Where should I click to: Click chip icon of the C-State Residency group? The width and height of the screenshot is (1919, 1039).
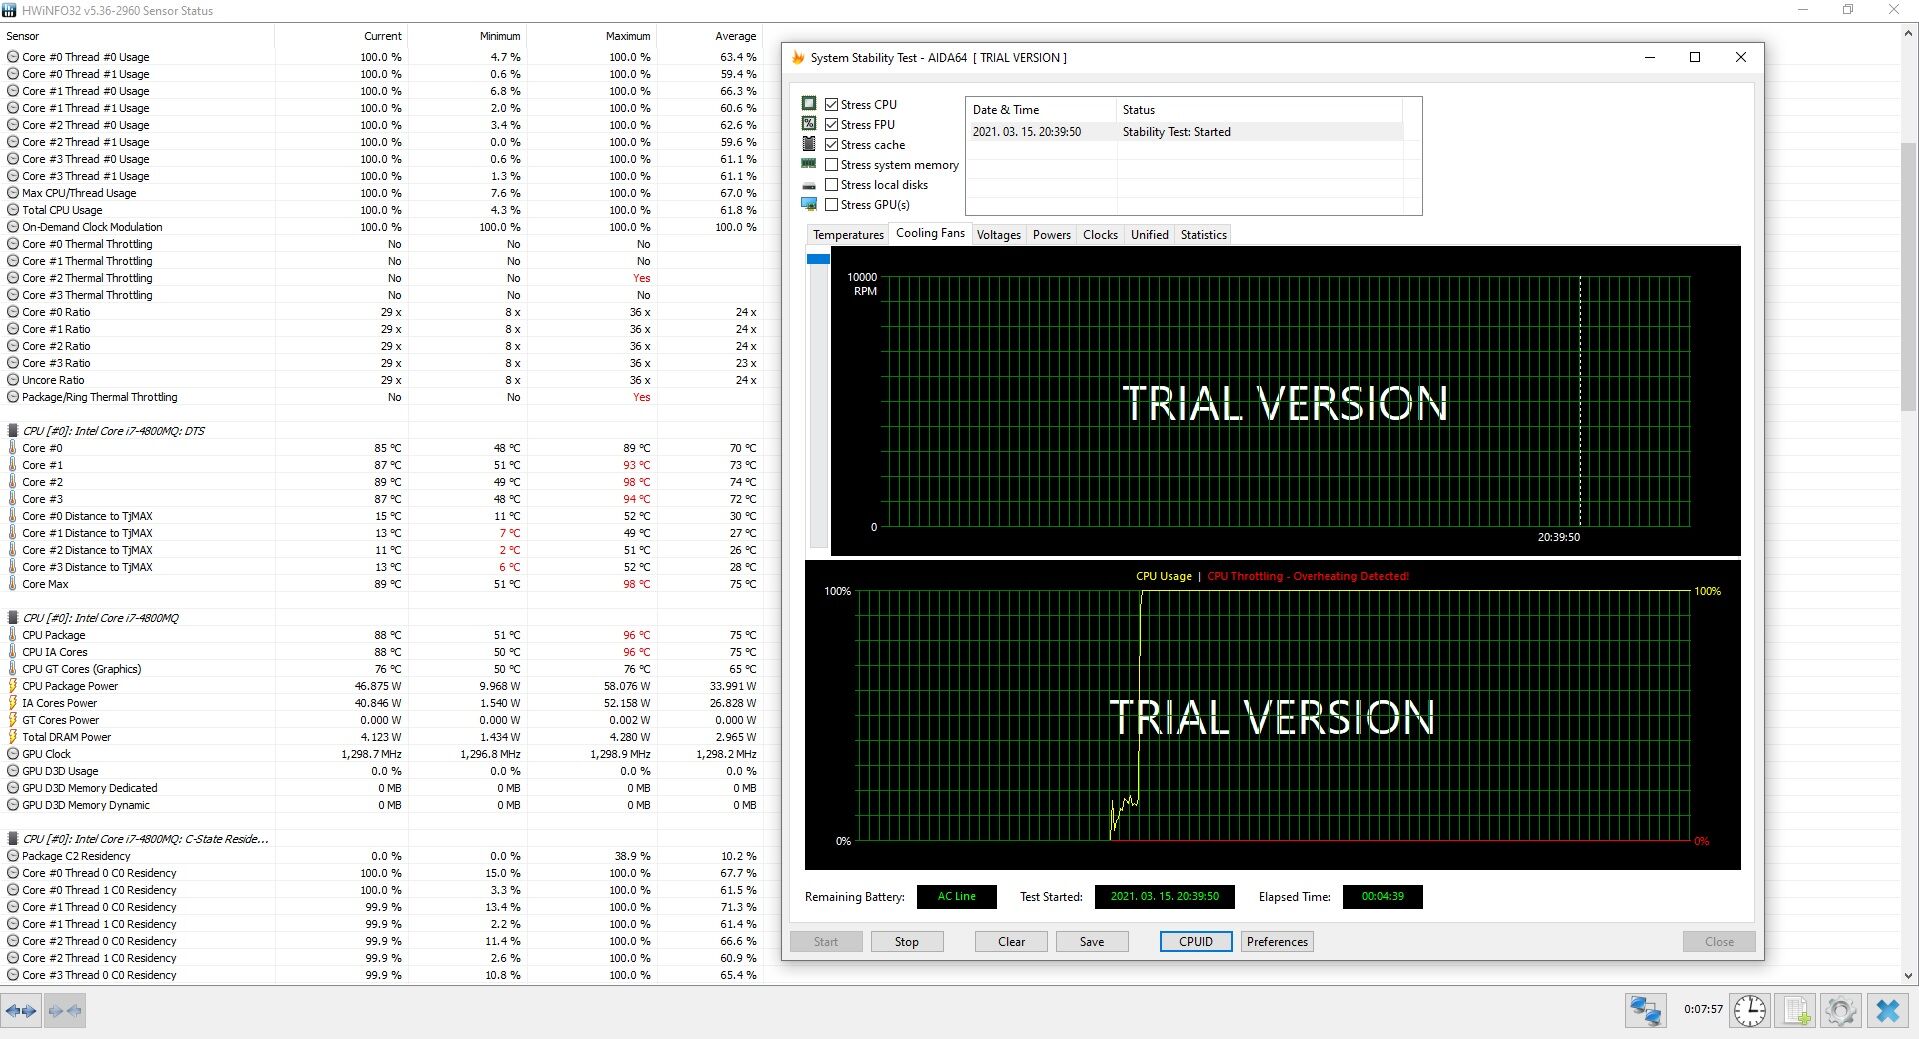[x=13, y=839]
